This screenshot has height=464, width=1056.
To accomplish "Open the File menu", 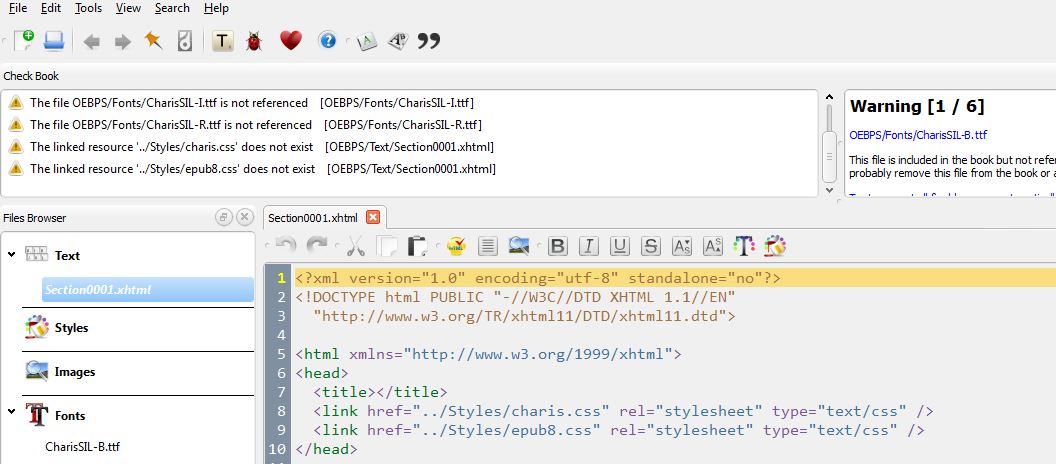I will 18,8.
